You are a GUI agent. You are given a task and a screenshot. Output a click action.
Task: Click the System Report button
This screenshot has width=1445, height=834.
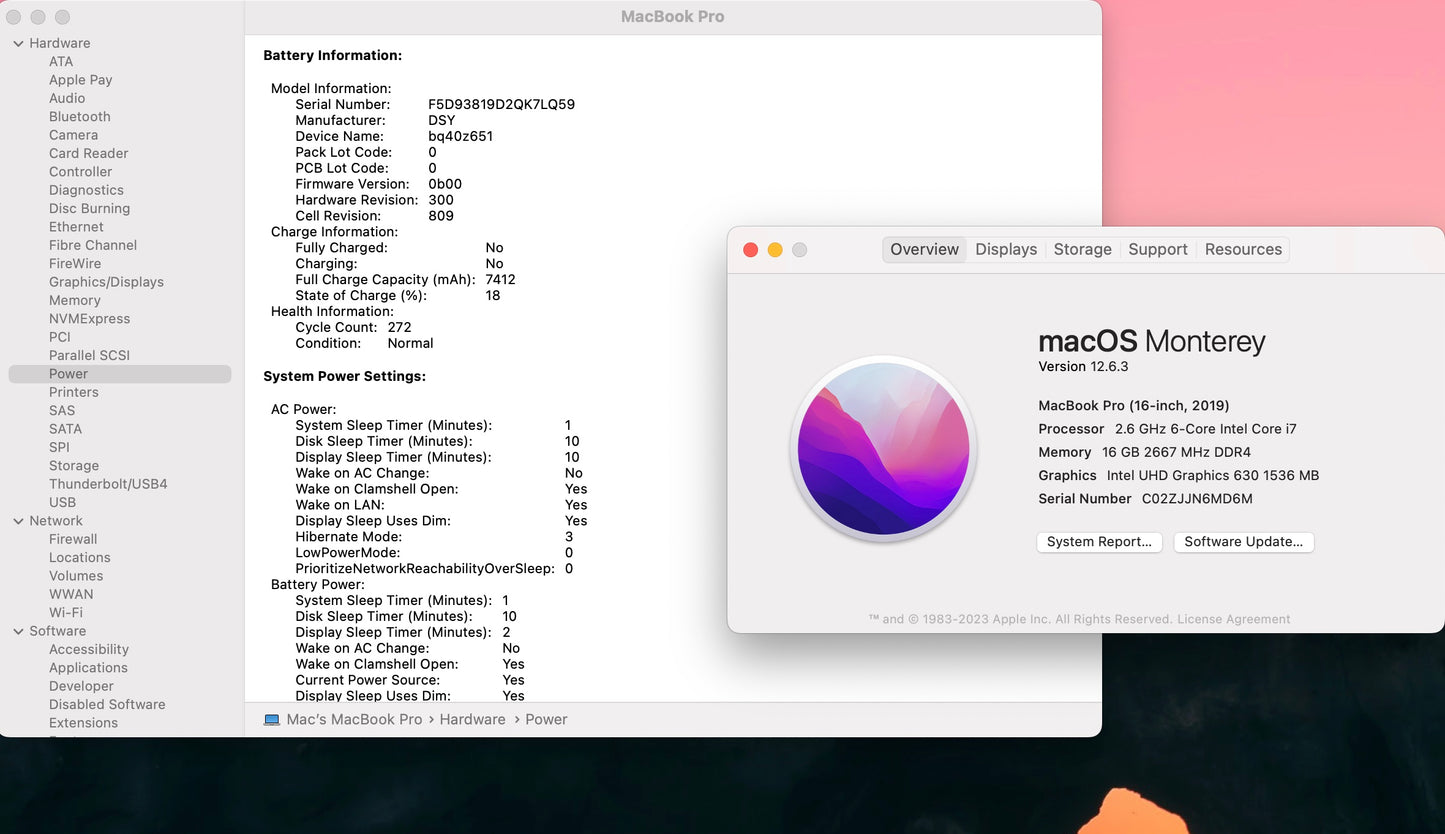(x=1099, y=542)
